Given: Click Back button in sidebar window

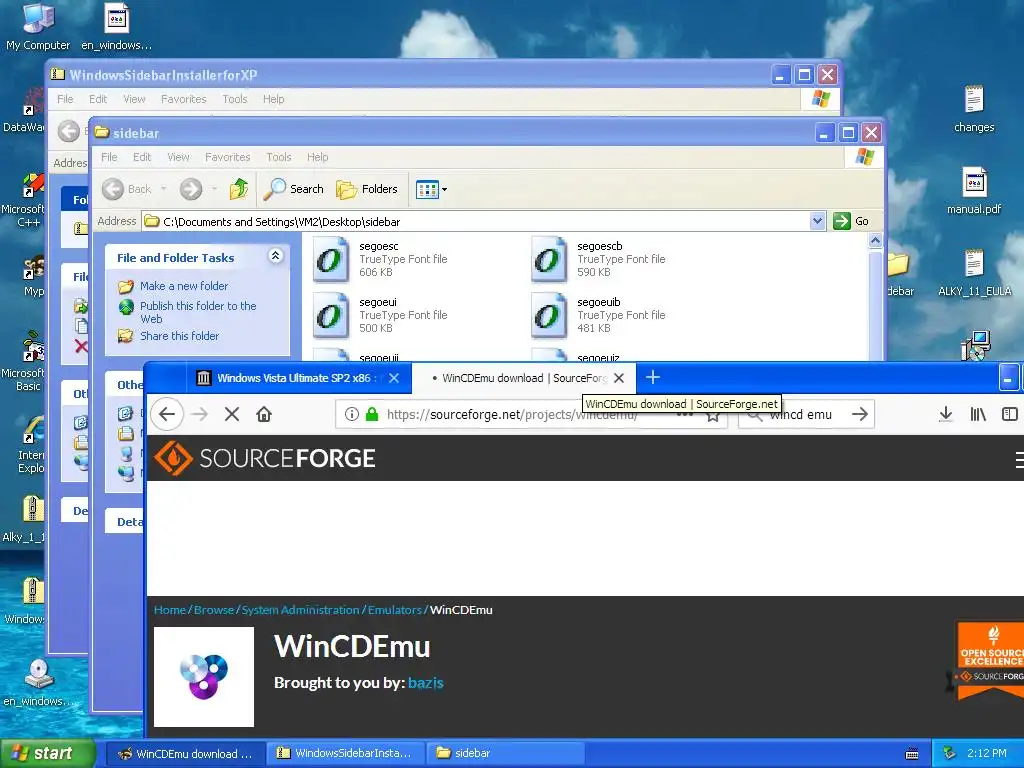Looking at the screenshot, I should point(127,189).
